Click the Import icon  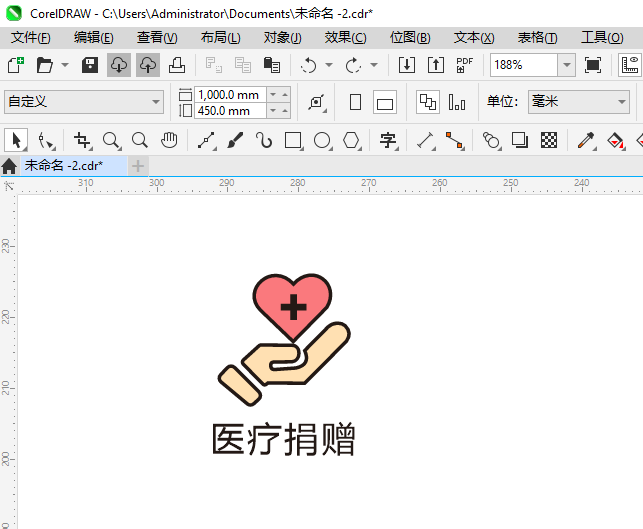(x=407, y=65)
